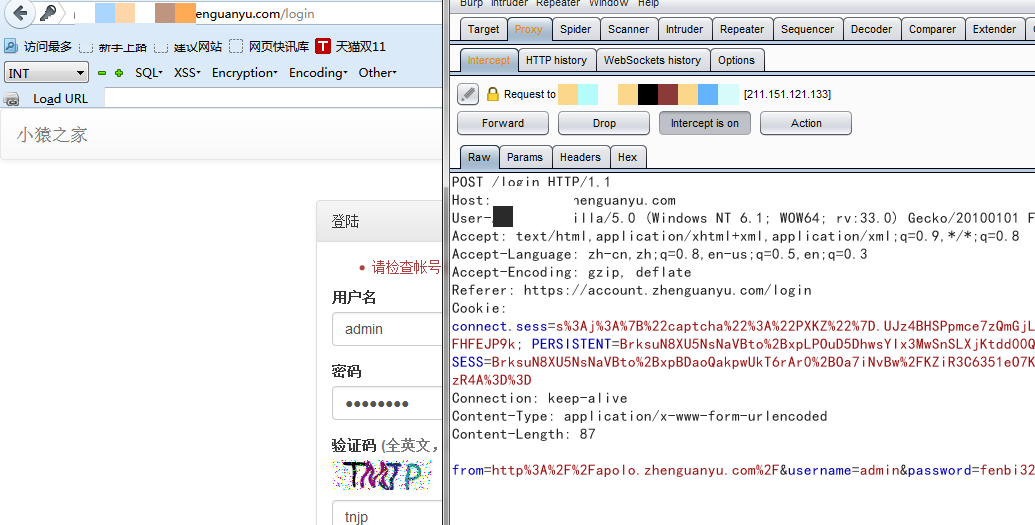Click the Action button
This screenshot has width=1035, height=525.
(x=806, y=123)
